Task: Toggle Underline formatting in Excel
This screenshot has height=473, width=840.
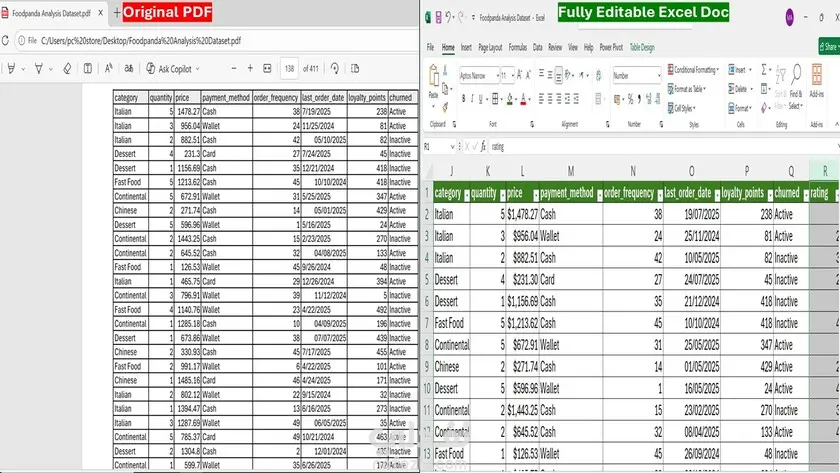Action: [481, 99]
